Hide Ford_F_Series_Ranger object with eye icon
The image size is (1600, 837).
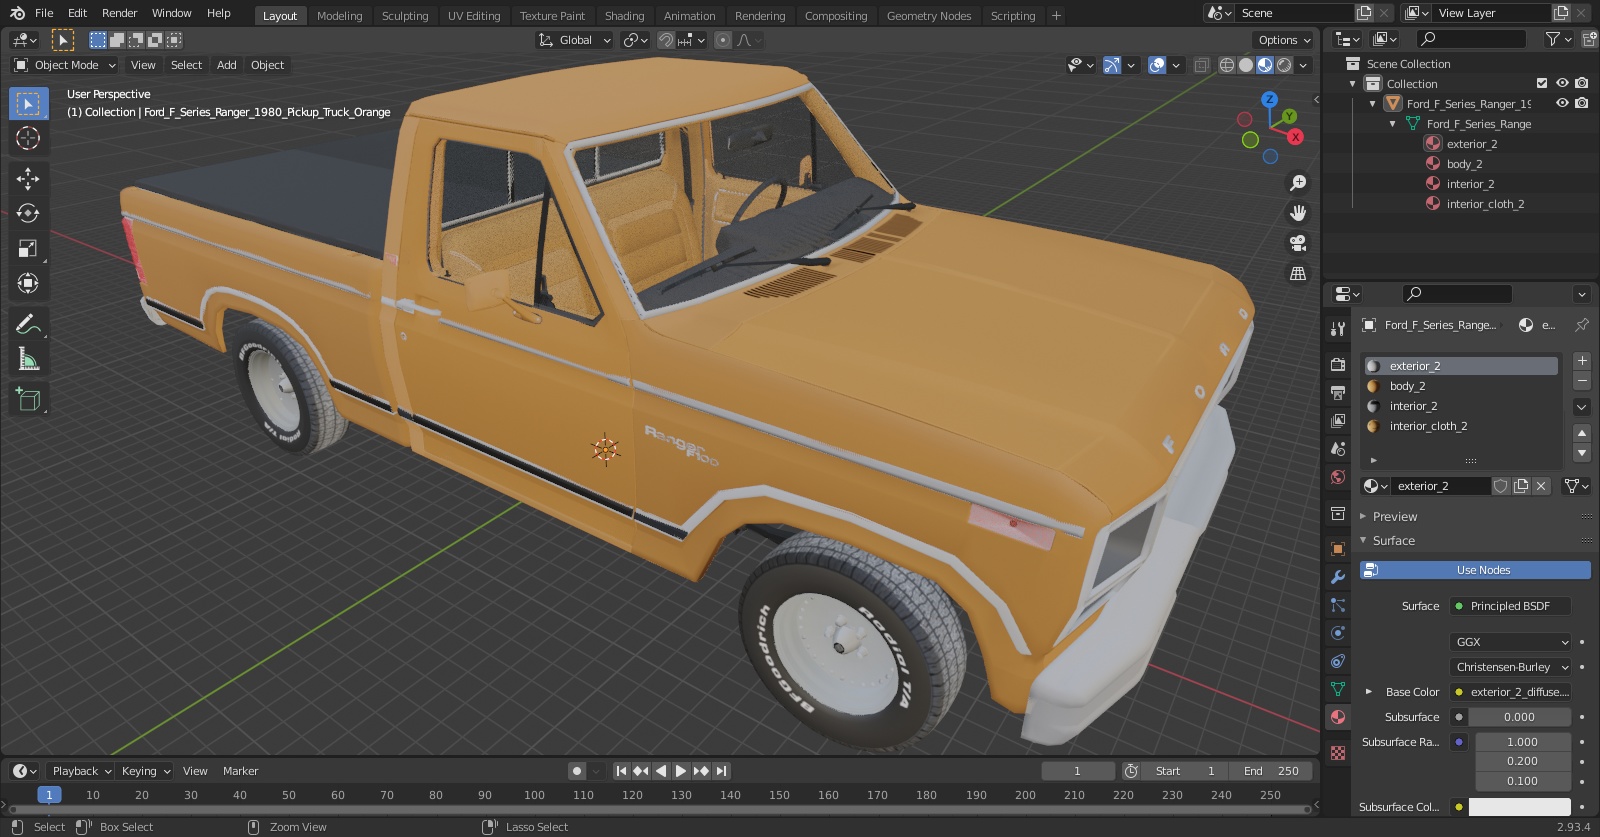tap(1562, 103)
